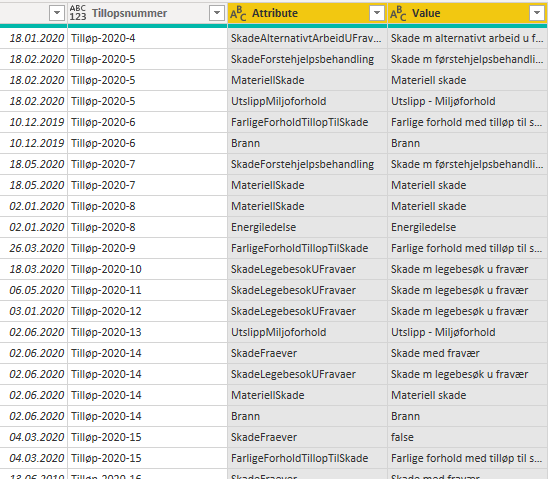
Task: Select the 'Skade med fravær' cell for Tilløp-2020-14
Action: click(x=468, y=353)
